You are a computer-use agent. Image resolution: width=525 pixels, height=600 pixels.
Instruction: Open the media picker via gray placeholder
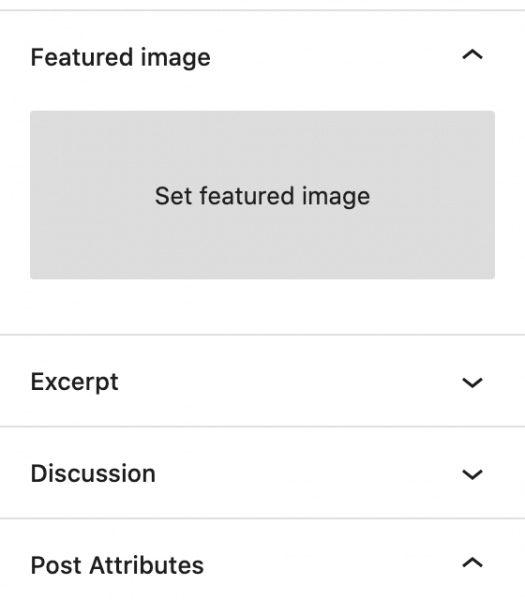[262, 195]
